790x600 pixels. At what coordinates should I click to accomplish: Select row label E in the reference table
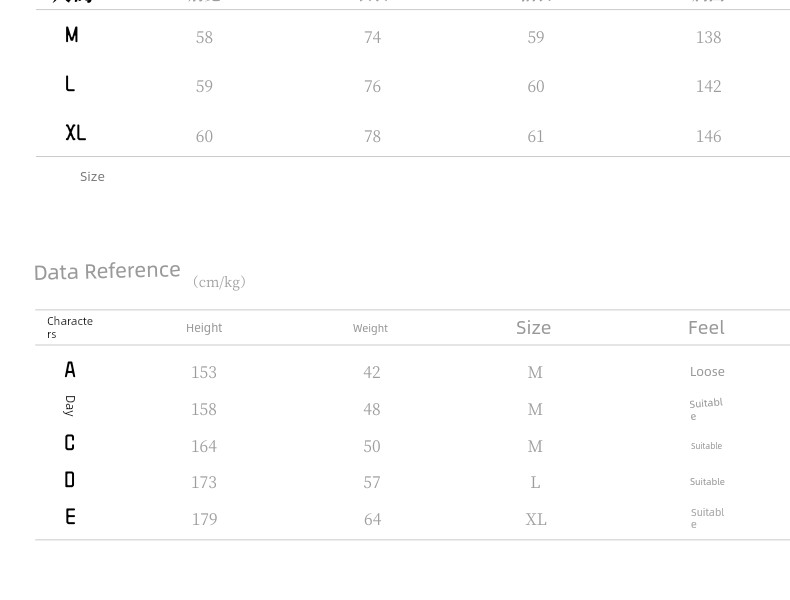pyautogui.click(x=70, y=517)
